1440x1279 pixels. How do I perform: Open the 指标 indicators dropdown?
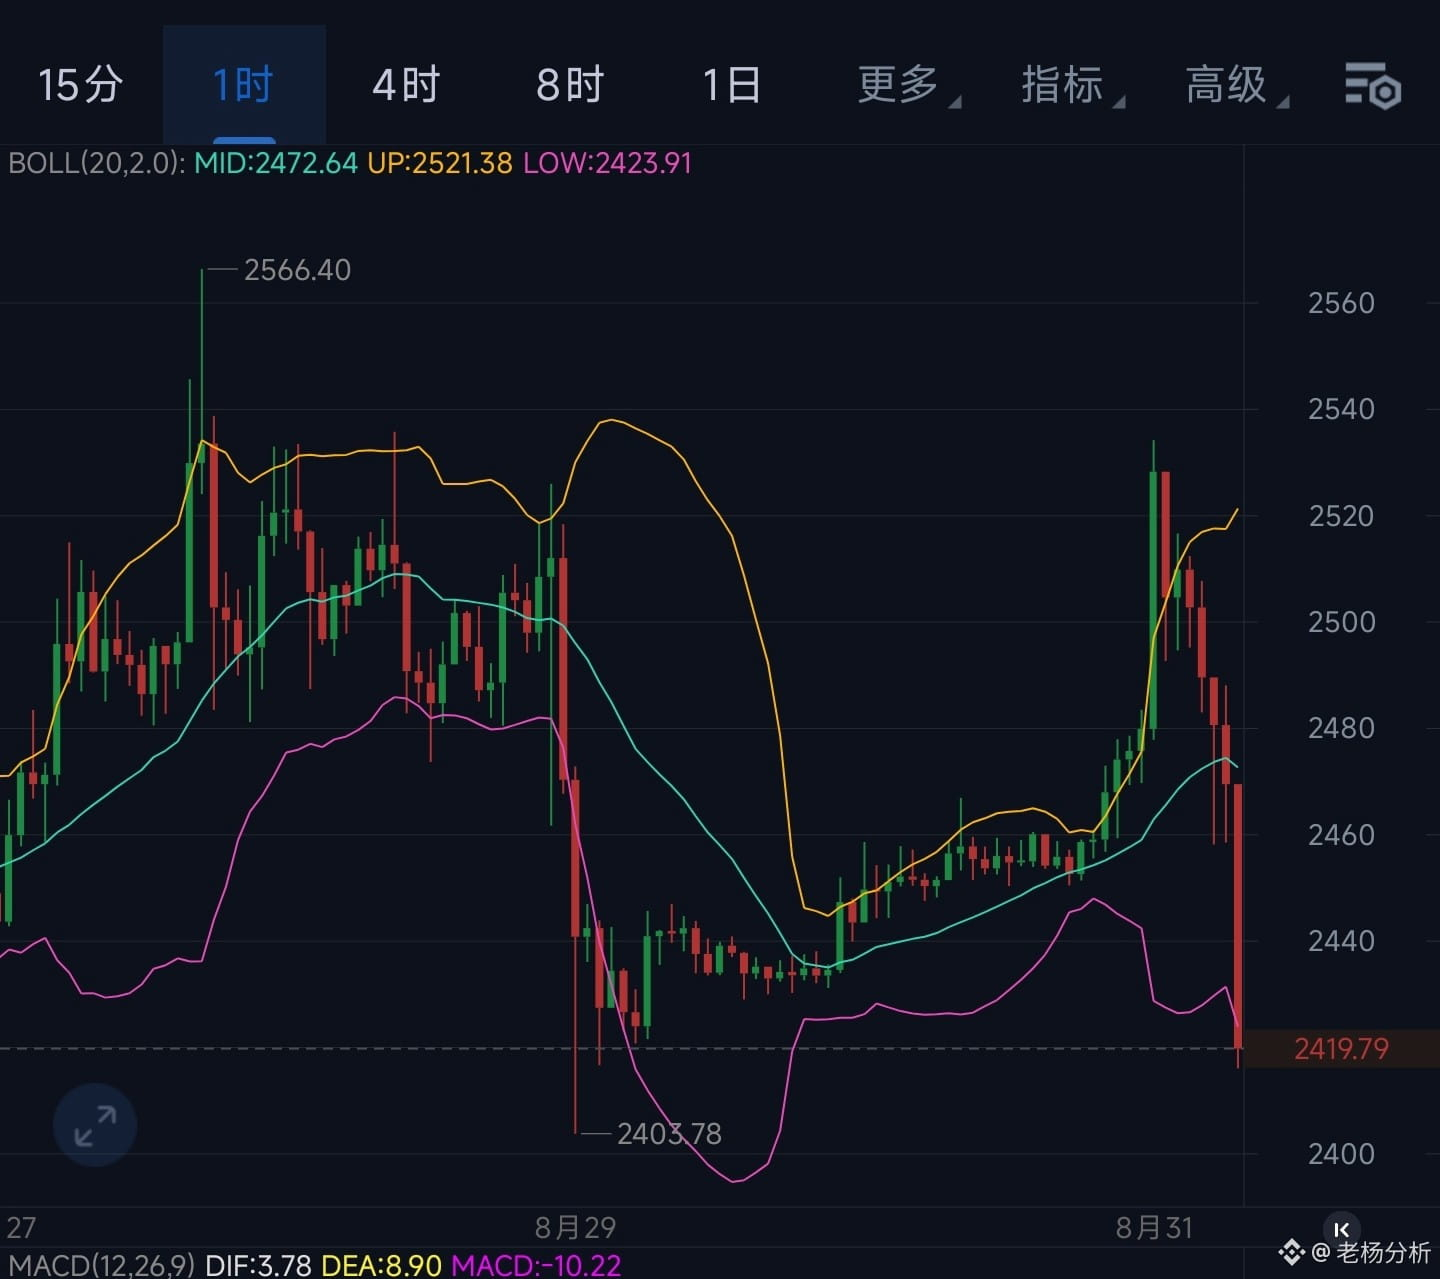pos(1072,85)
